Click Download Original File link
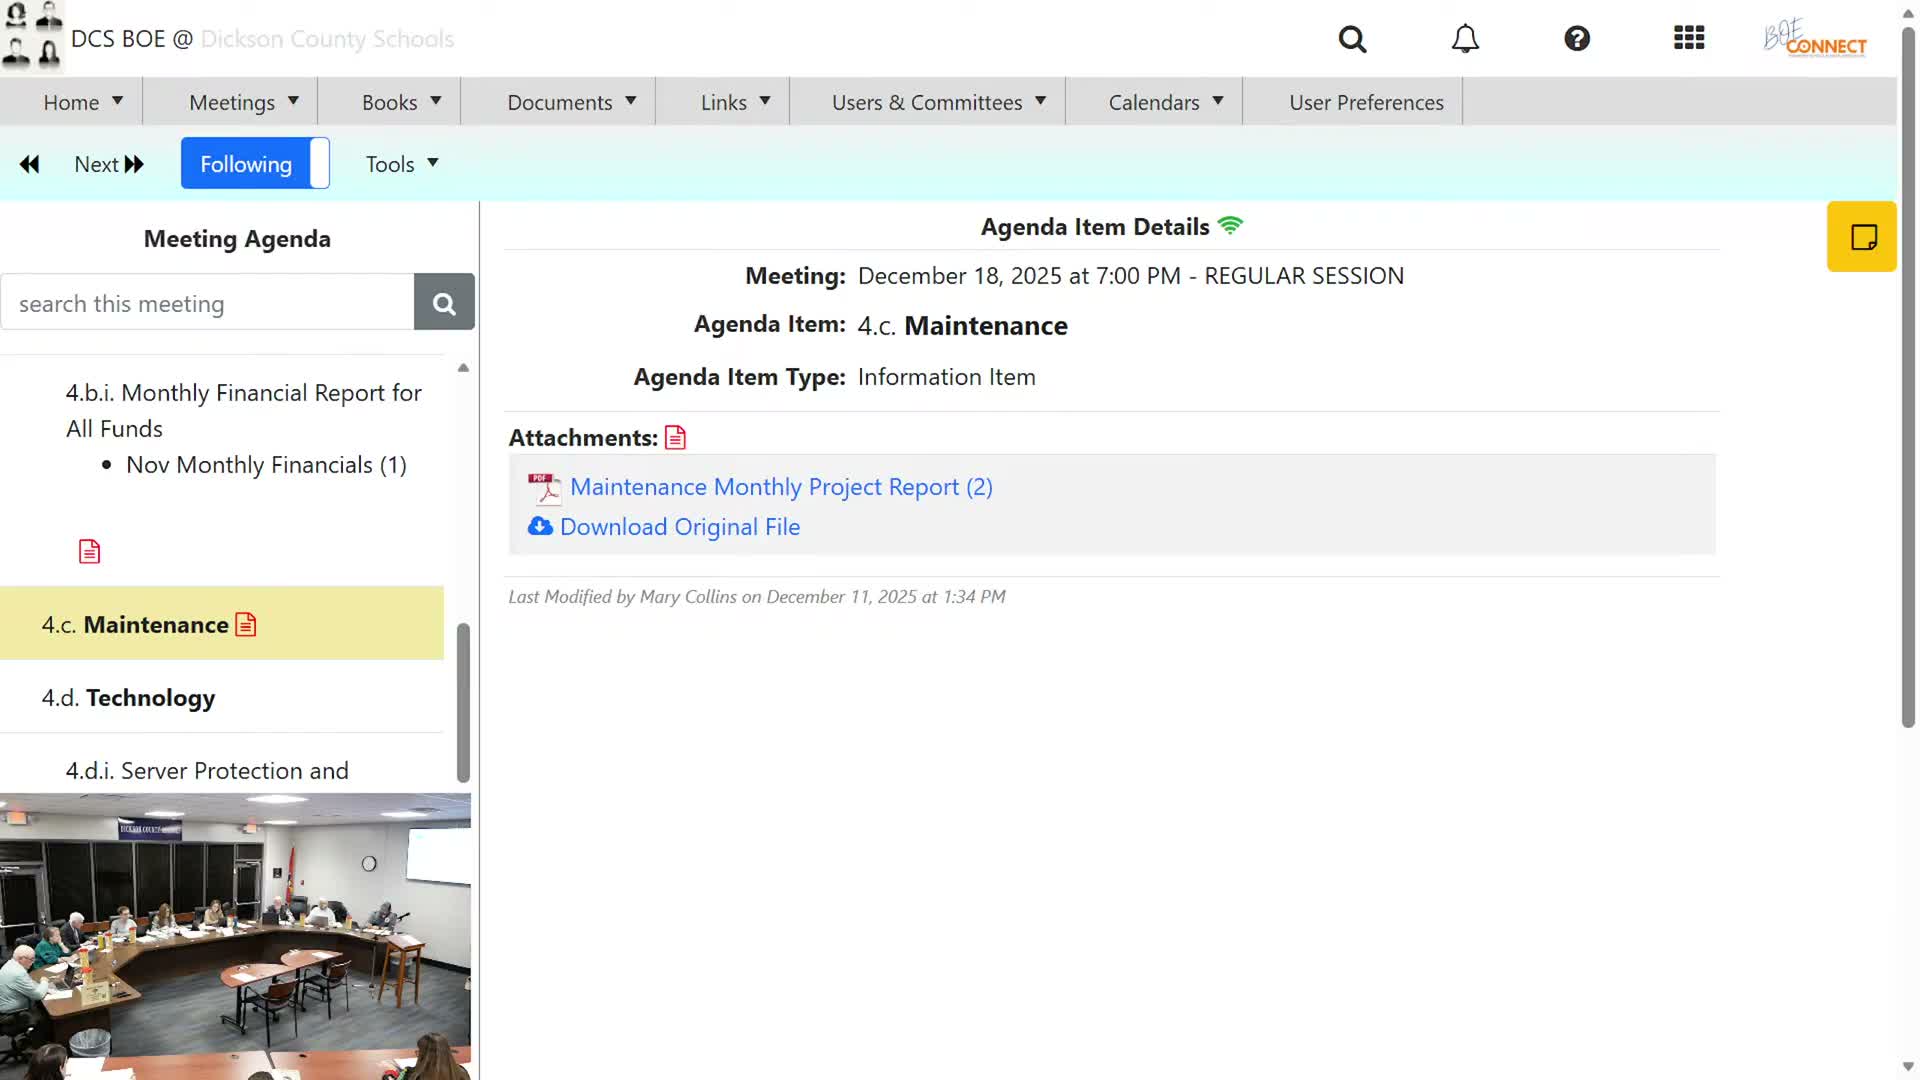 (679, 527)
